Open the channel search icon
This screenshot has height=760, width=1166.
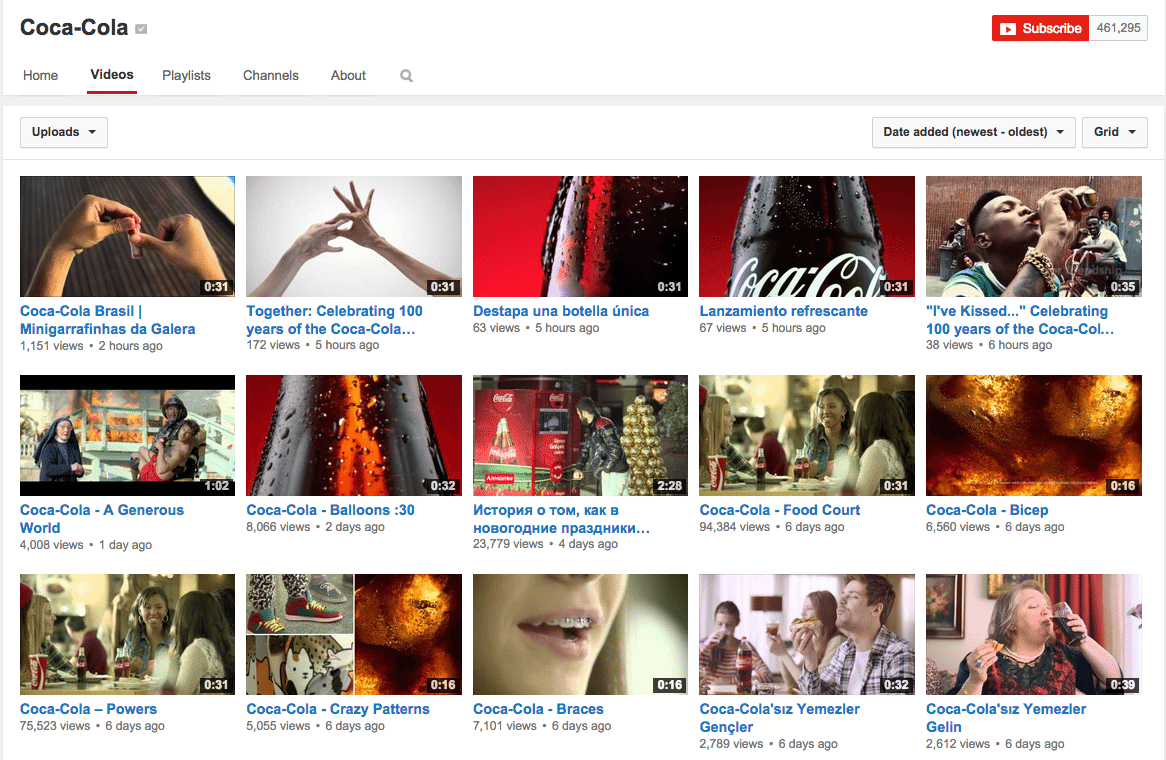(x=406, y=75)
